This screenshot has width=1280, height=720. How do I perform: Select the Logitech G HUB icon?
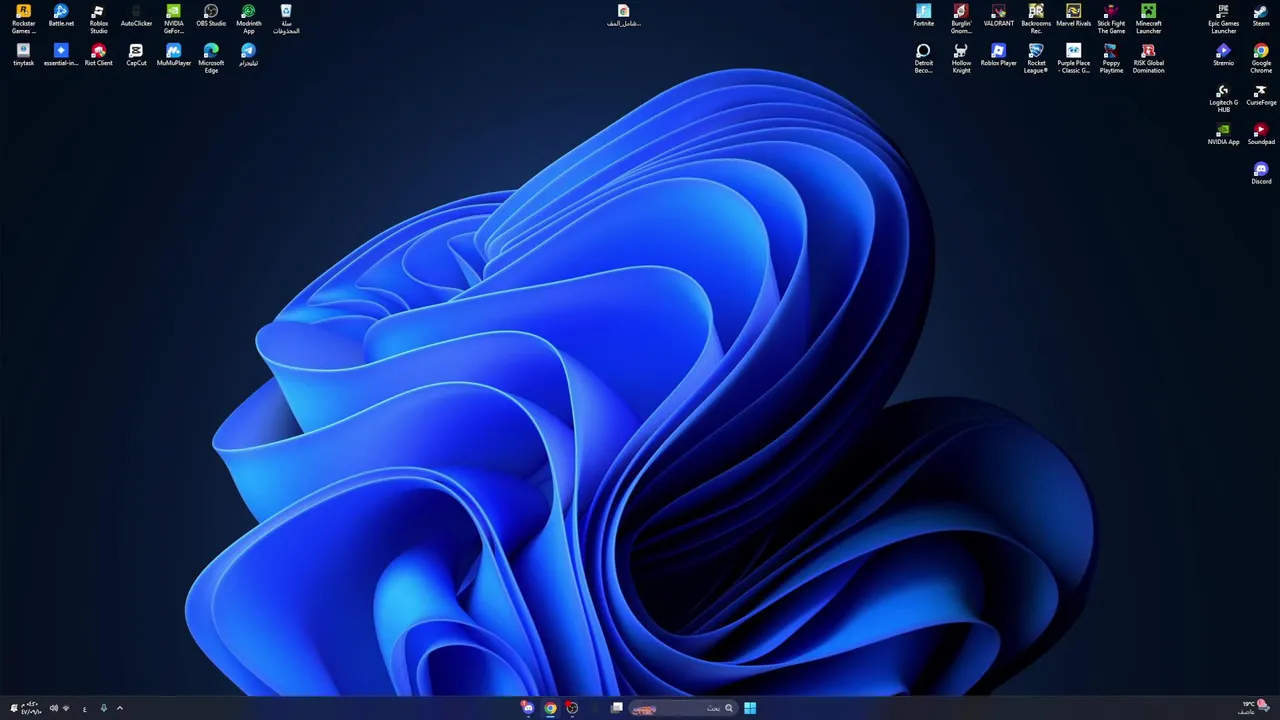(1223, 98)
